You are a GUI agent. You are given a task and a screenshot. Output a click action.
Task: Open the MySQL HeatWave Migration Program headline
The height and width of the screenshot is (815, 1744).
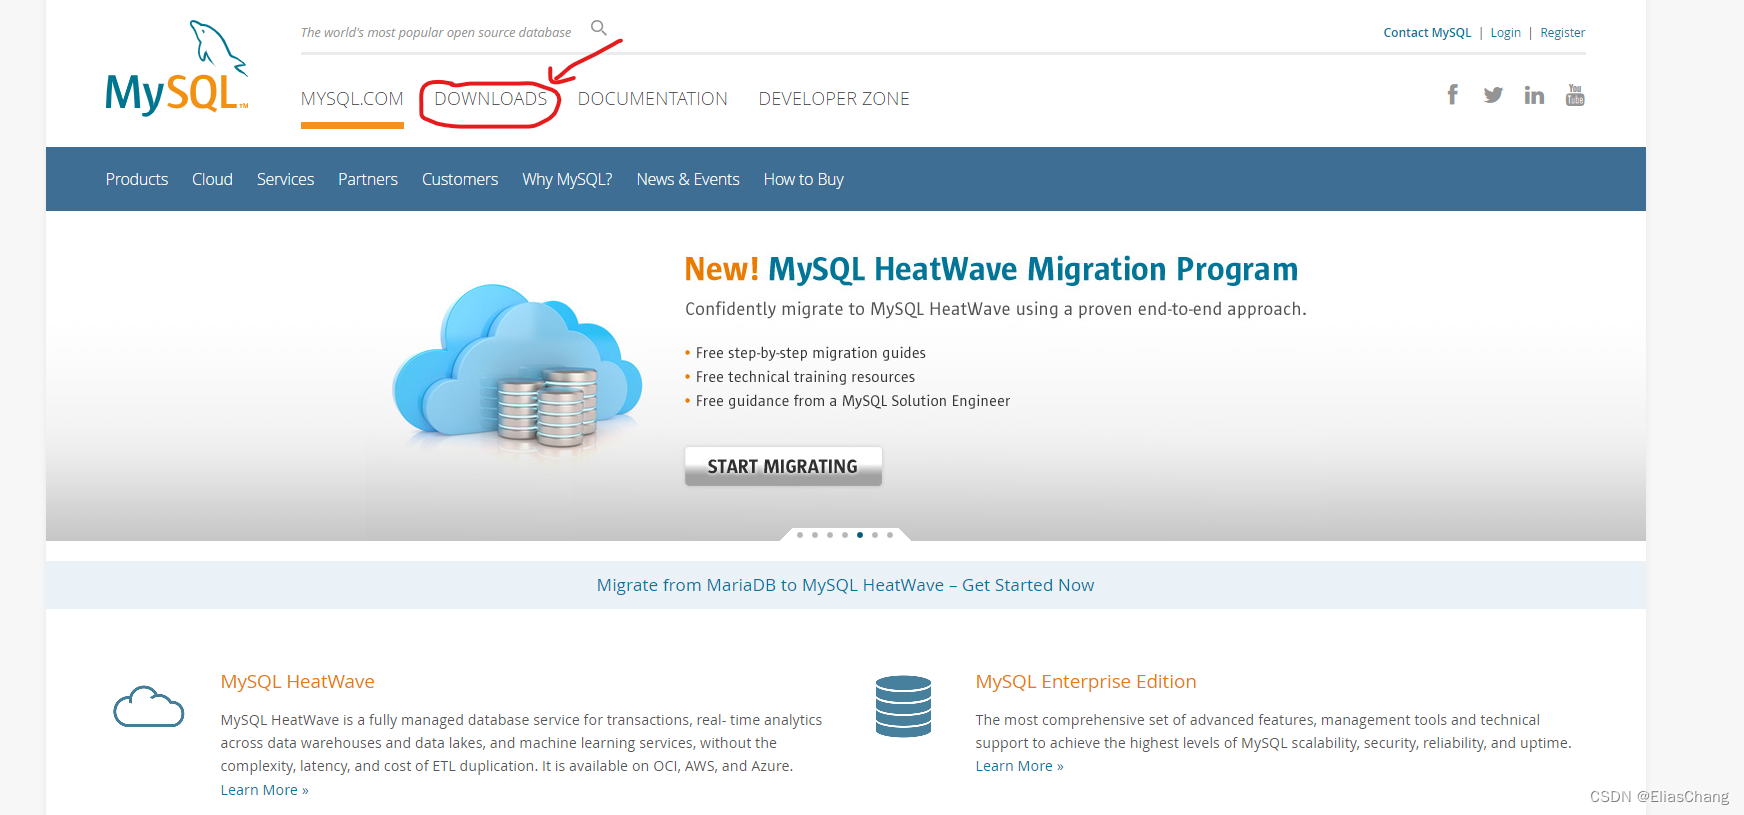(991, 269)
